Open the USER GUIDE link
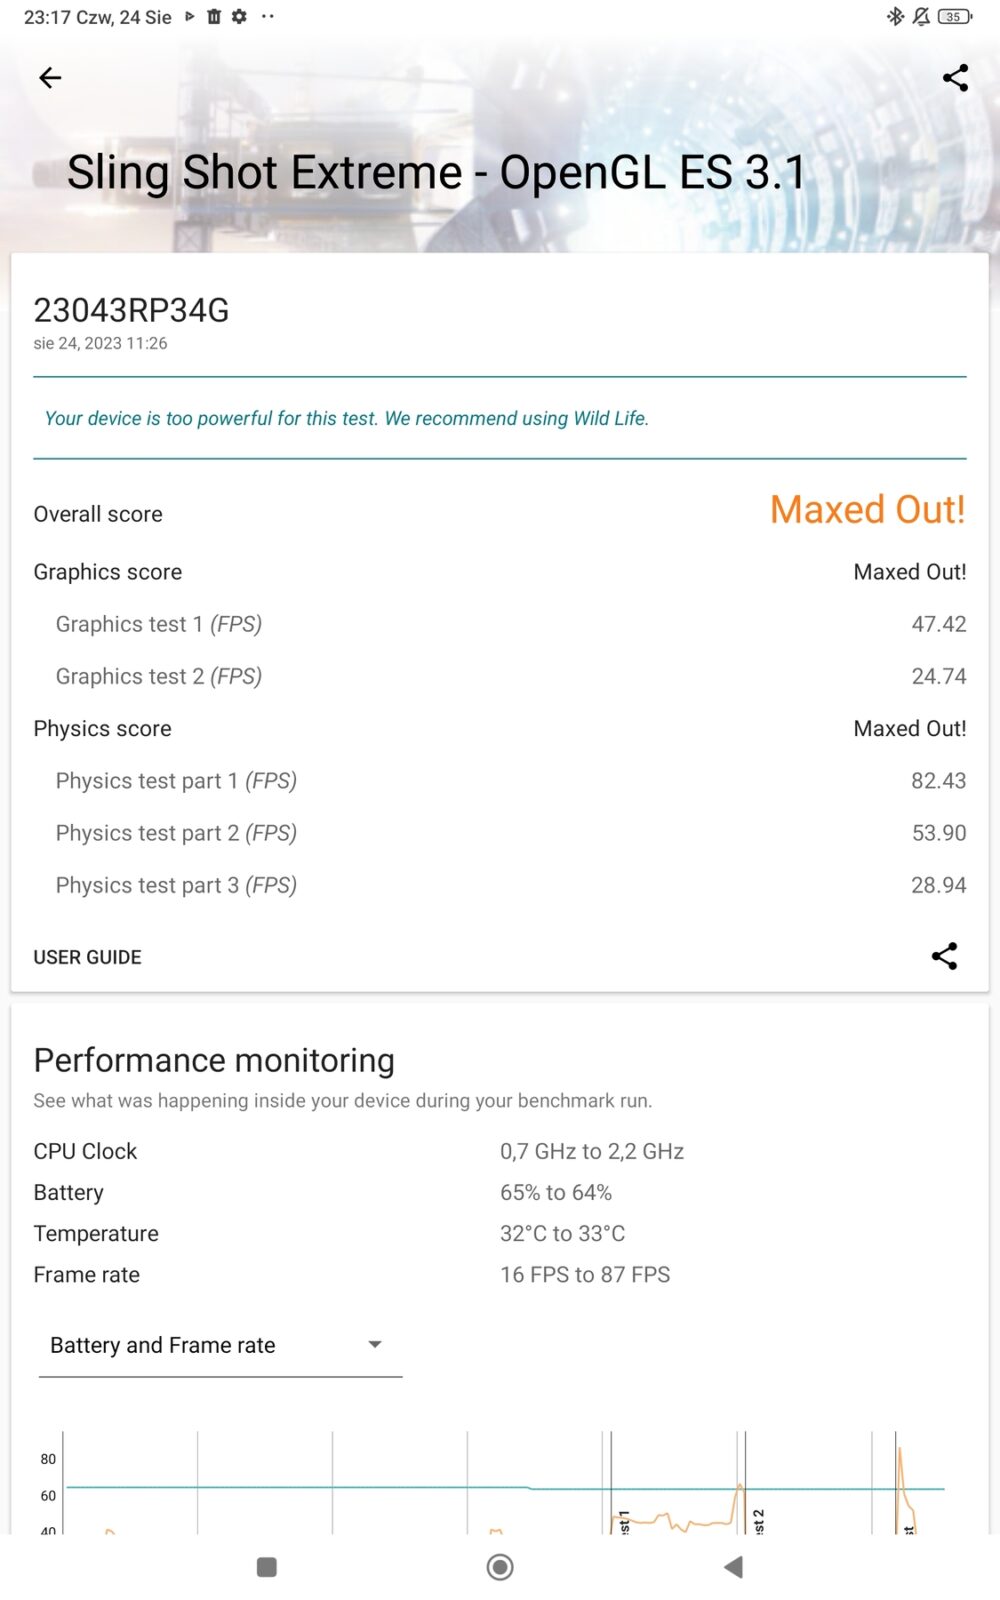The width and height of the screenshot is (1000, 1600). coord(88,957)
